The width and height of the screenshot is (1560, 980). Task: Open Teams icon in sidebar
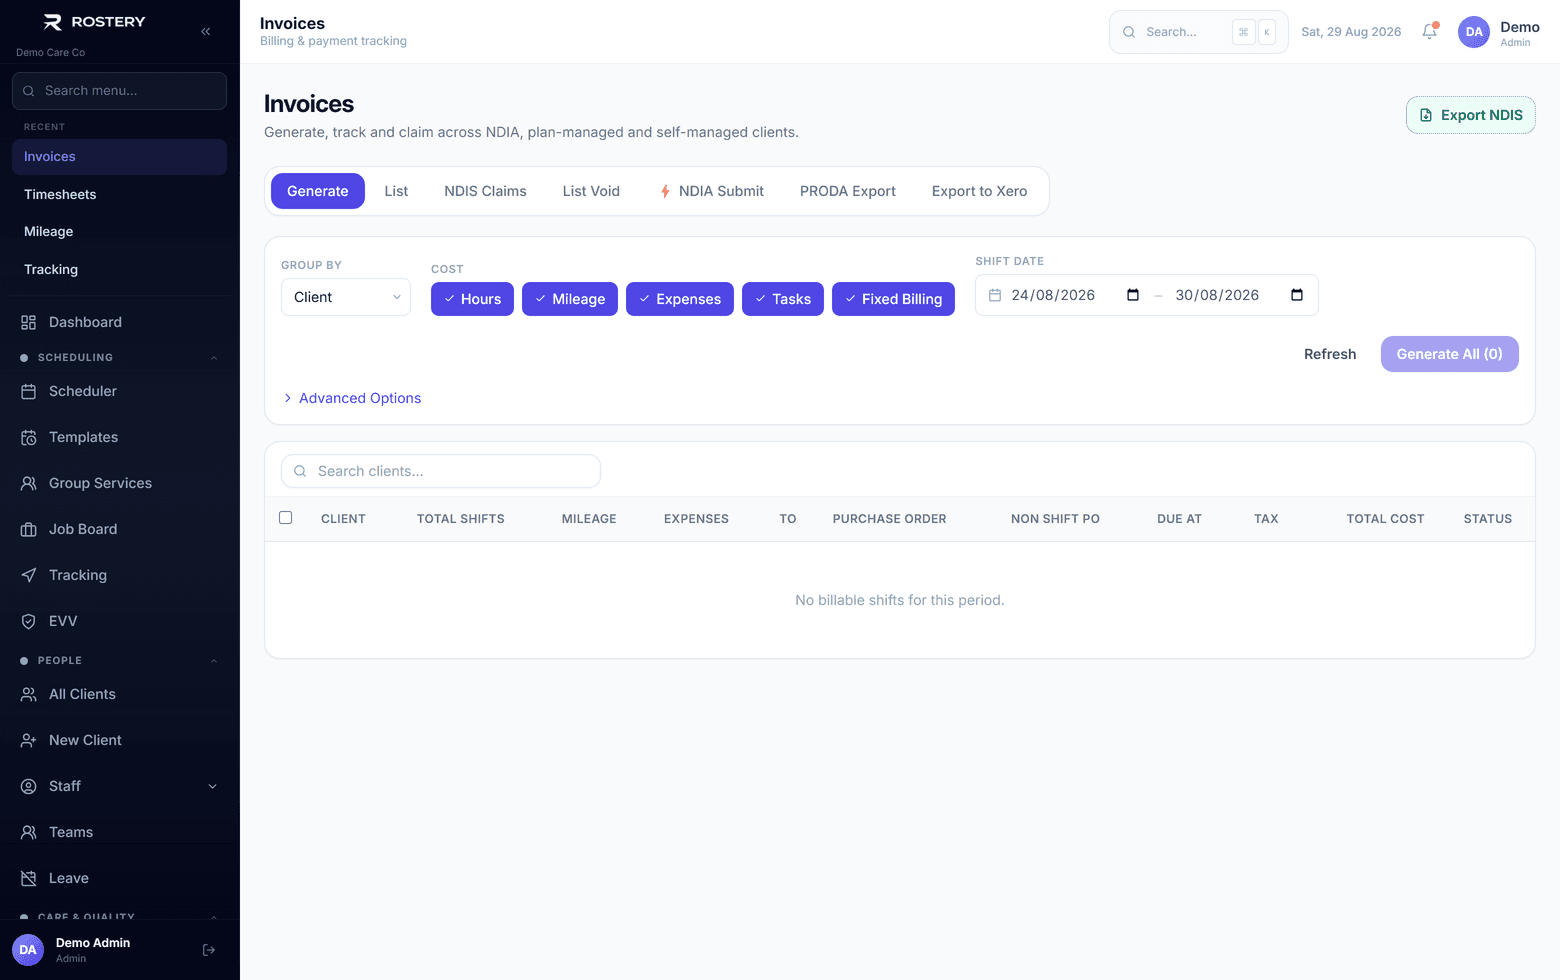[x=29, y=832]
